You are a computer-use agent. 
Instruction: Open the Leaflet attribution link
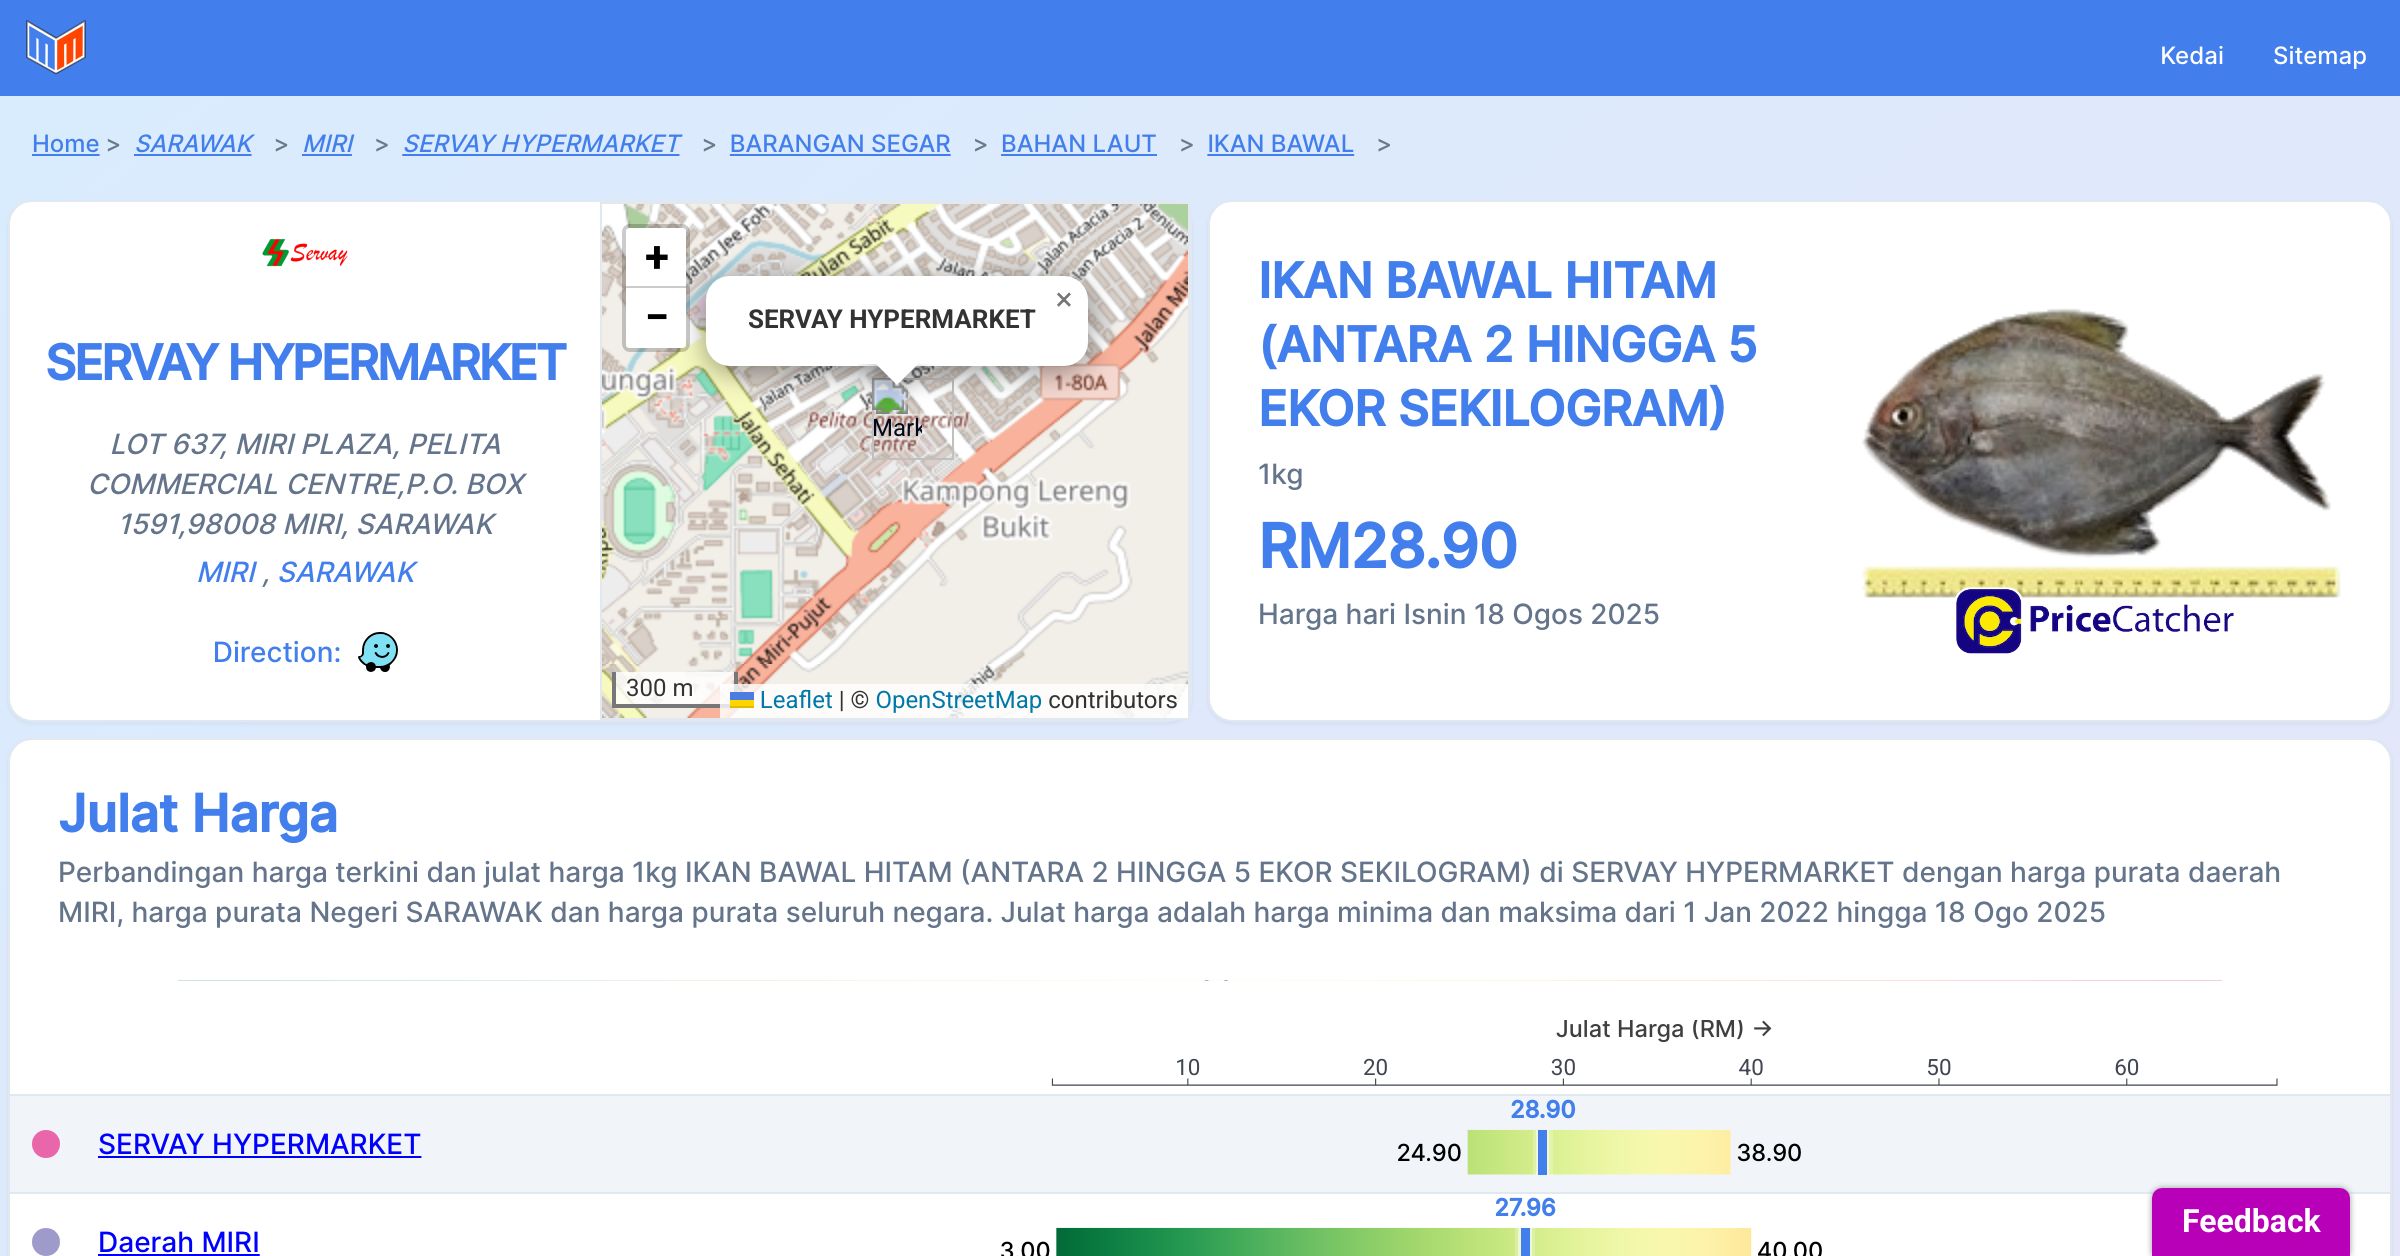point(795,700)
